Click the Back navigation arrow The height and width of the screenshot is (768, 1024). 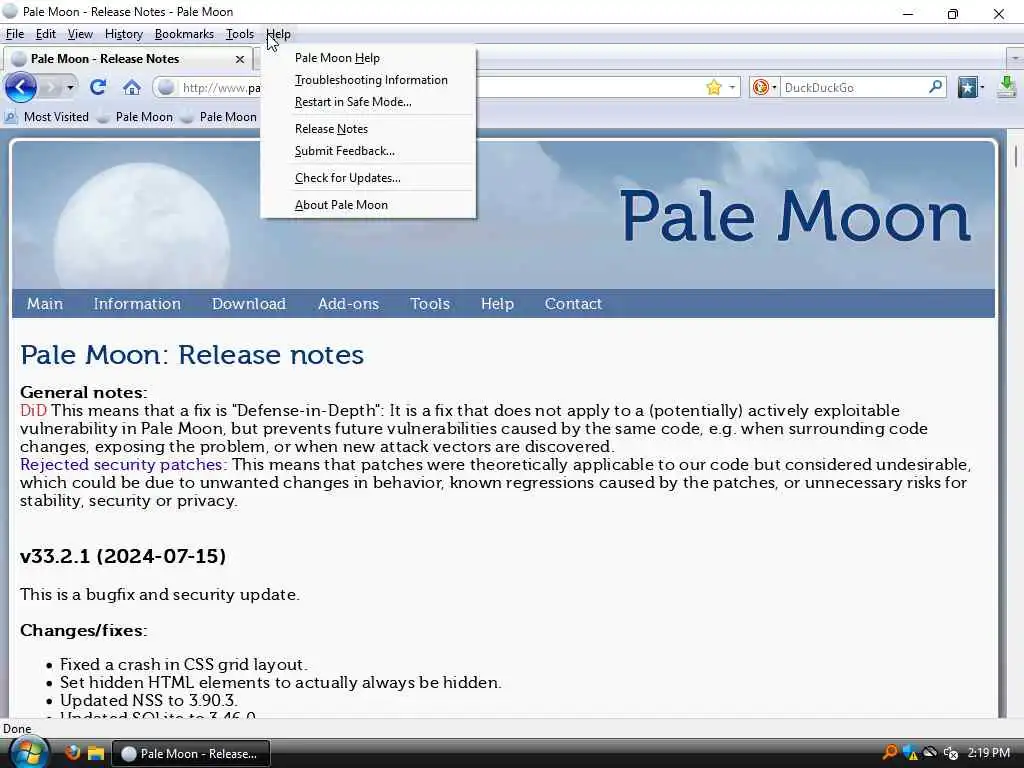click(x=20, y=87)
